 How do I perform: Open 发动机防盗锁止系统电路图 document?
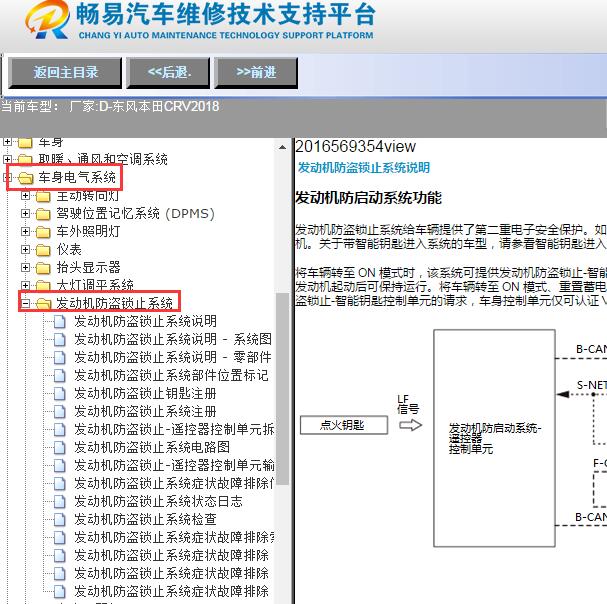click(x=152, y=447)
